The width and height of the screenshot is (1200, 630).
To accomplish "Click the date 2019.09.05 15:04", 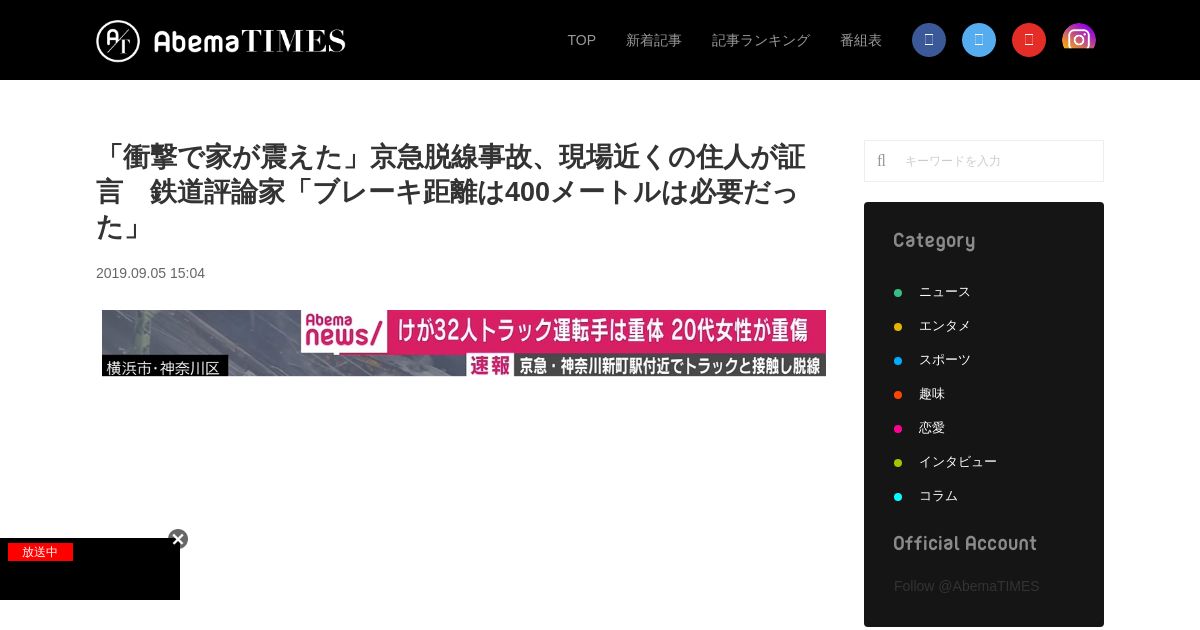I will click(x=150, y=273).
